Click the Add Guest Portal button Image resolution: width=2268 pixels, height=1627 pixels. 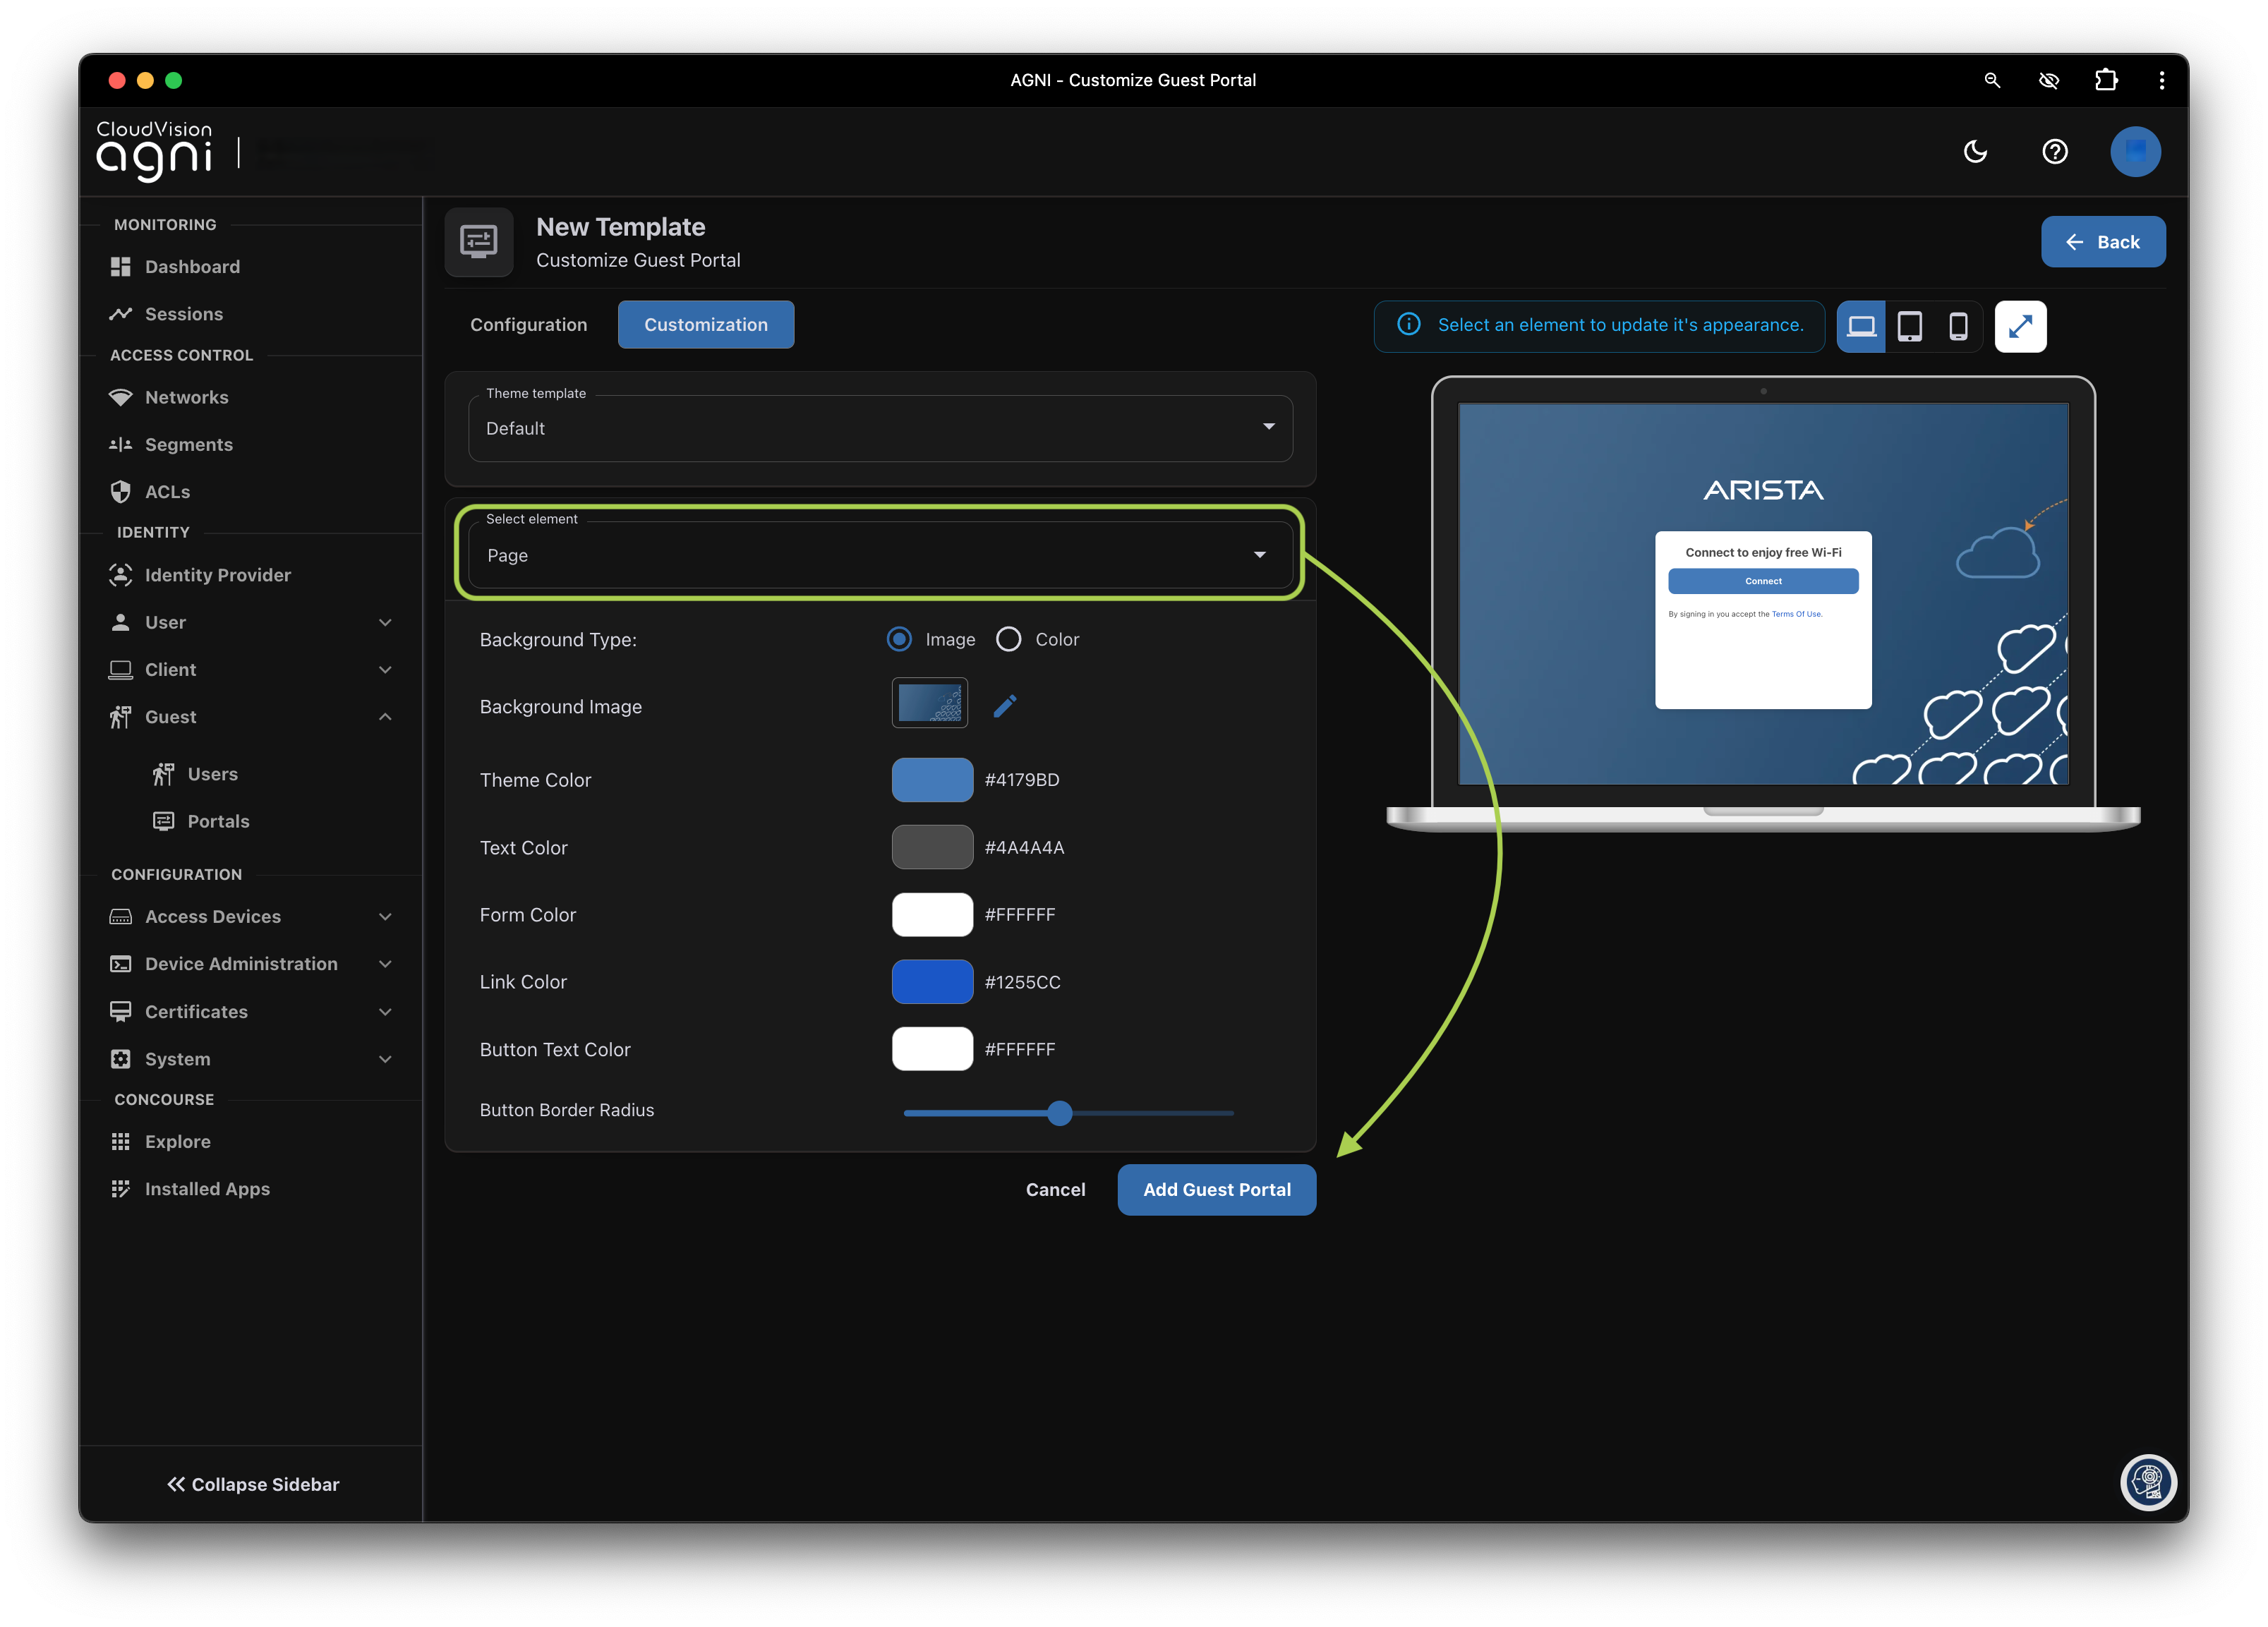(1216, 1189)
